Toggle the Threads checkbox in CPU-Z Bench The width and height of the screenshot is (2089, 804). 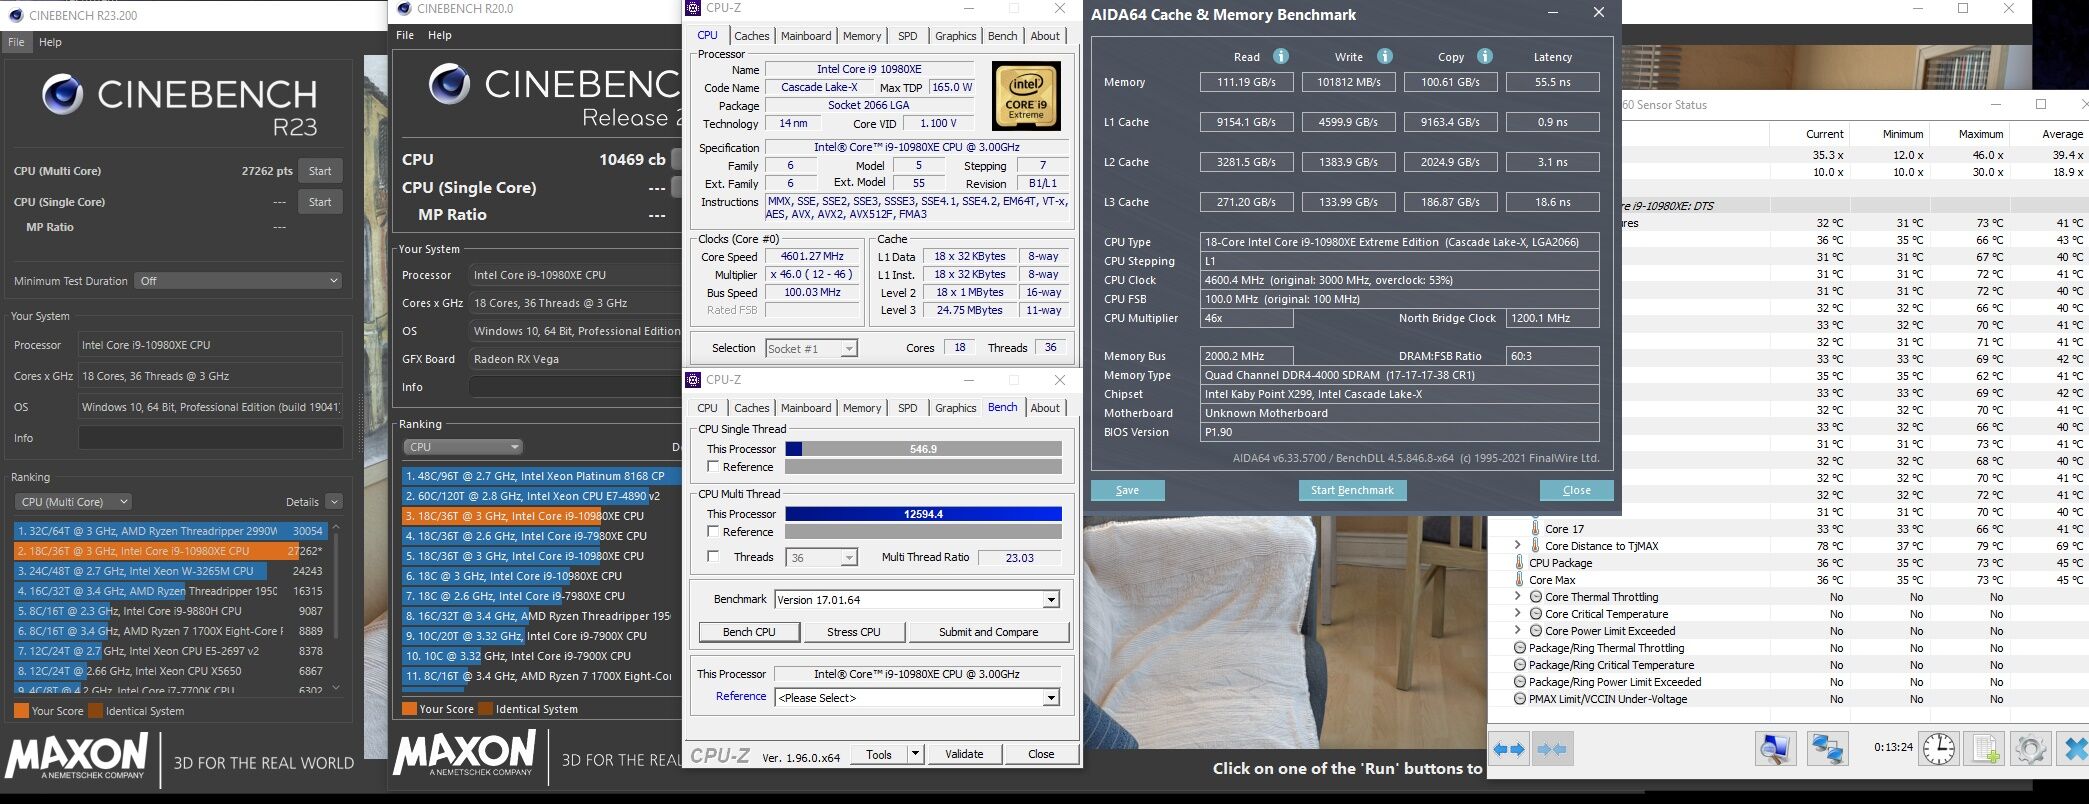click(x=713, y=556)
